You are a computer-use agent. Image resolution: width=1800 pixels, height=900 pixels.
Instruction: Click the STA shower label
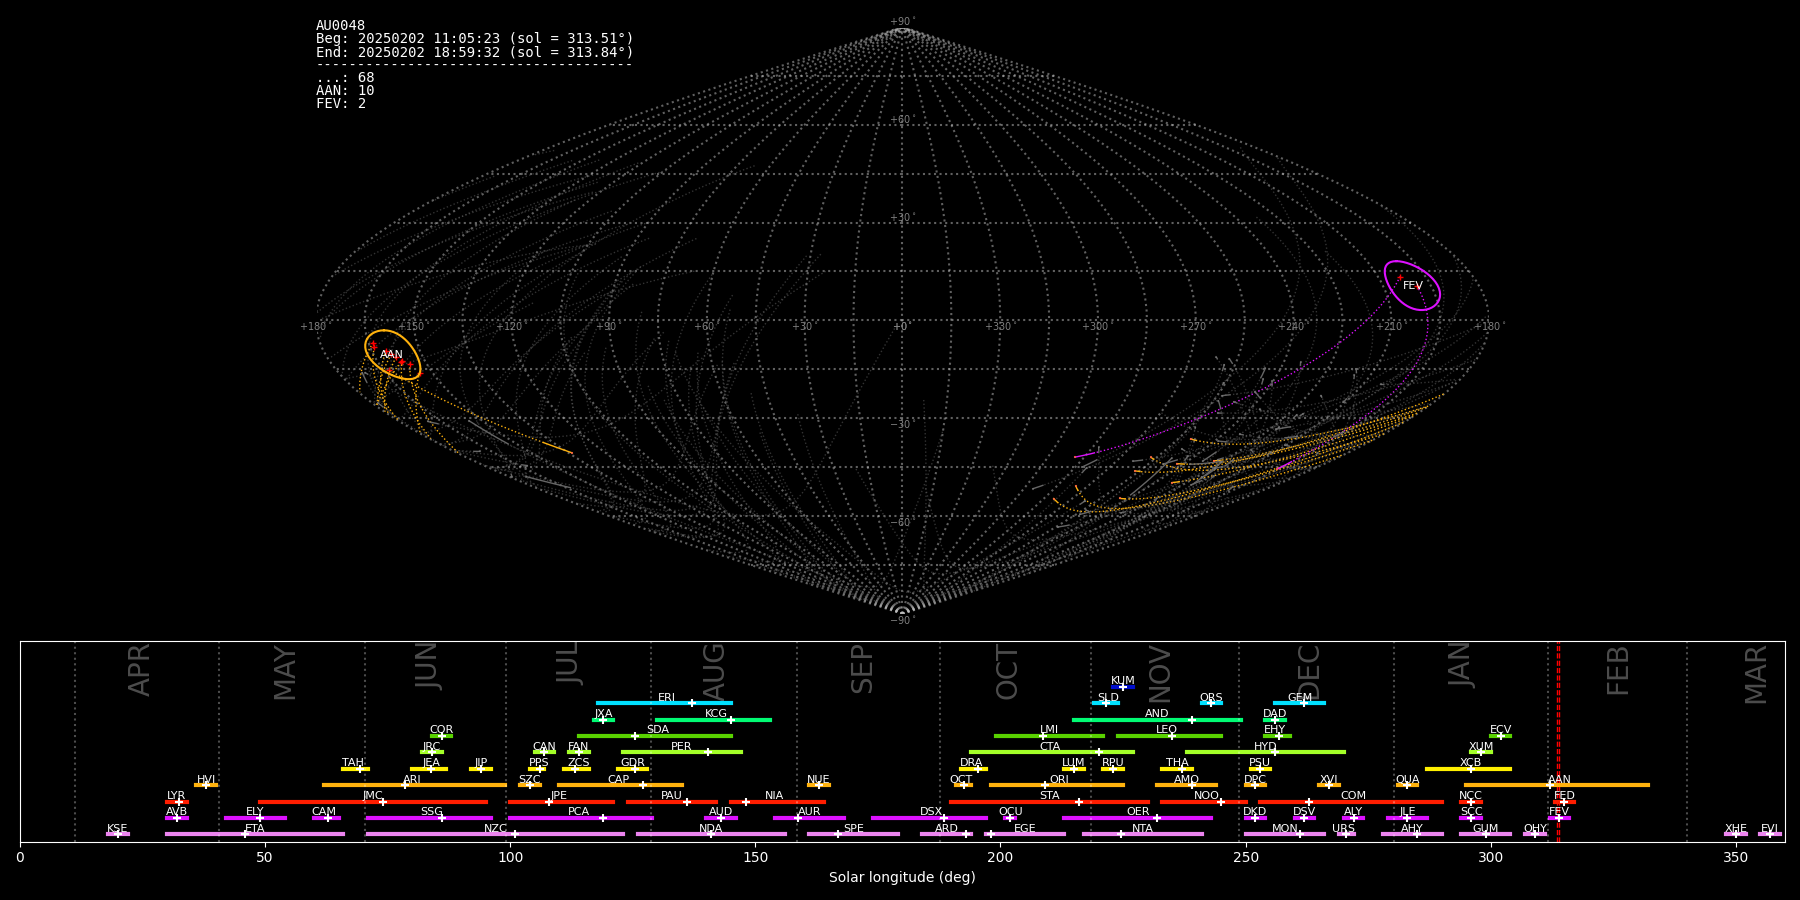click(x=1049, y=796)
